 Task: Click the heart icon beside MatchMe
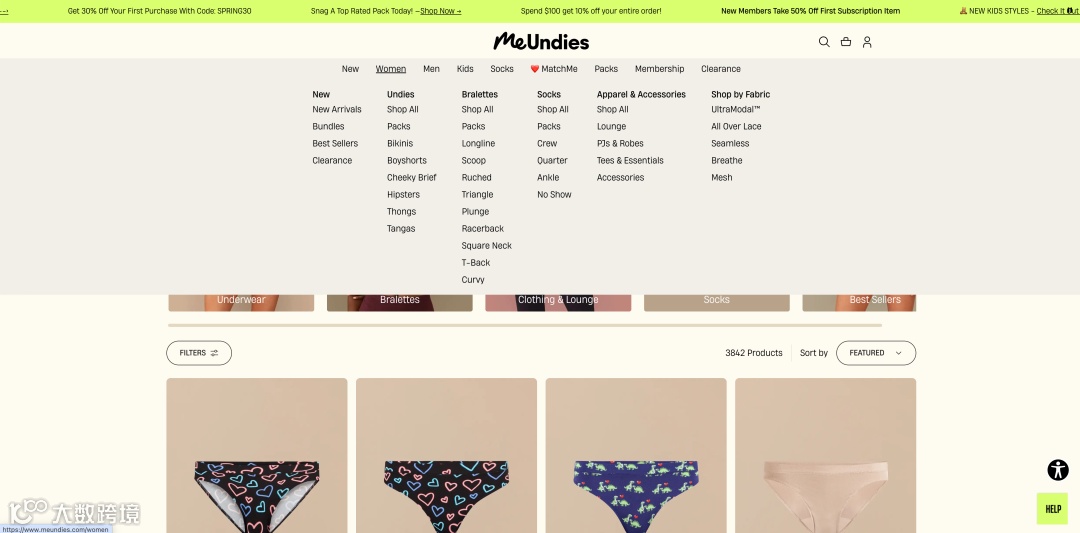(534, 69)
